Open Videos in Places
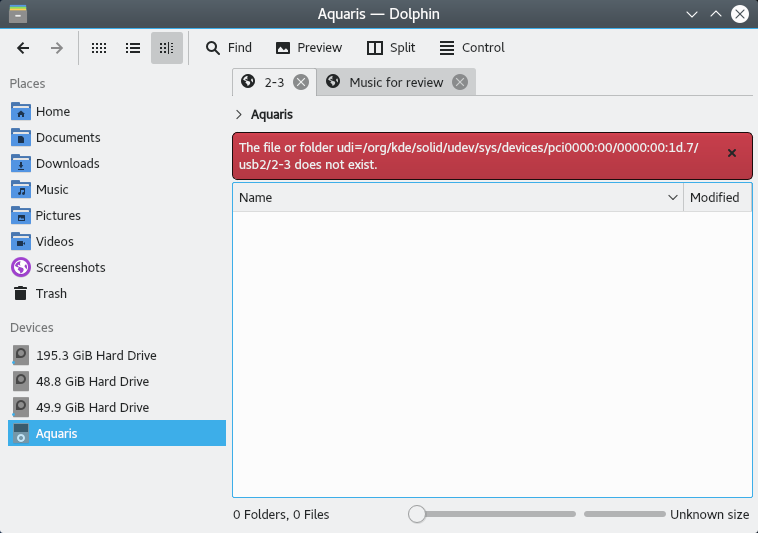 [117, 242]
